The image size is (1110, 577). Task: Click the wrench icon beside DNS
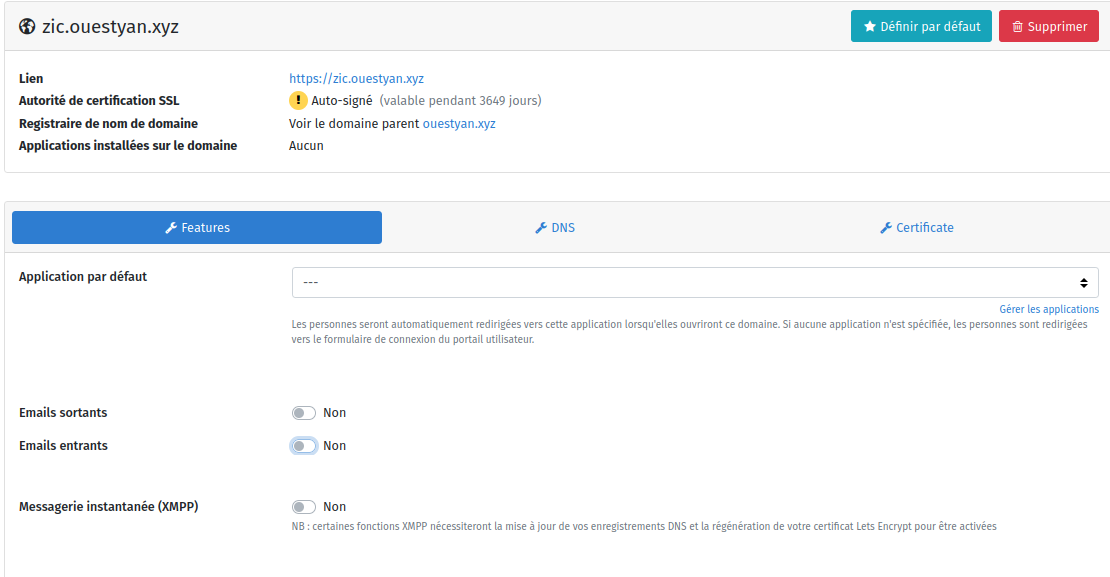[x=541, y=228]
